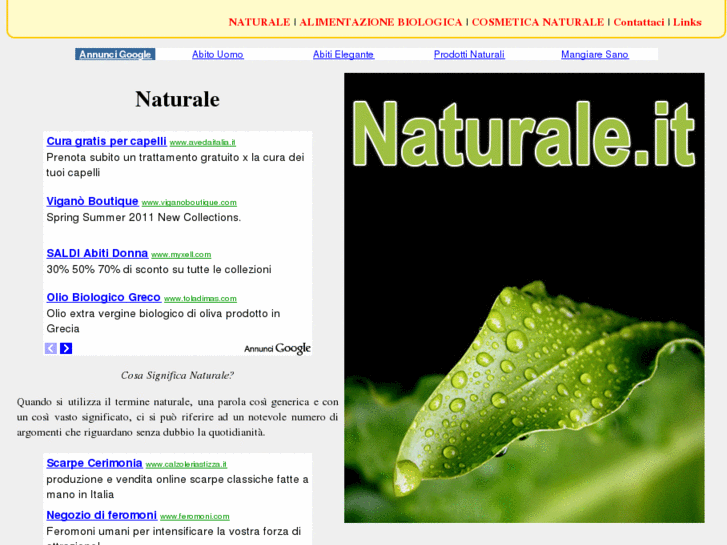Follow the Abito Uomo ad link
Viewport: 727px width, 545px height.
coord(218,54)
